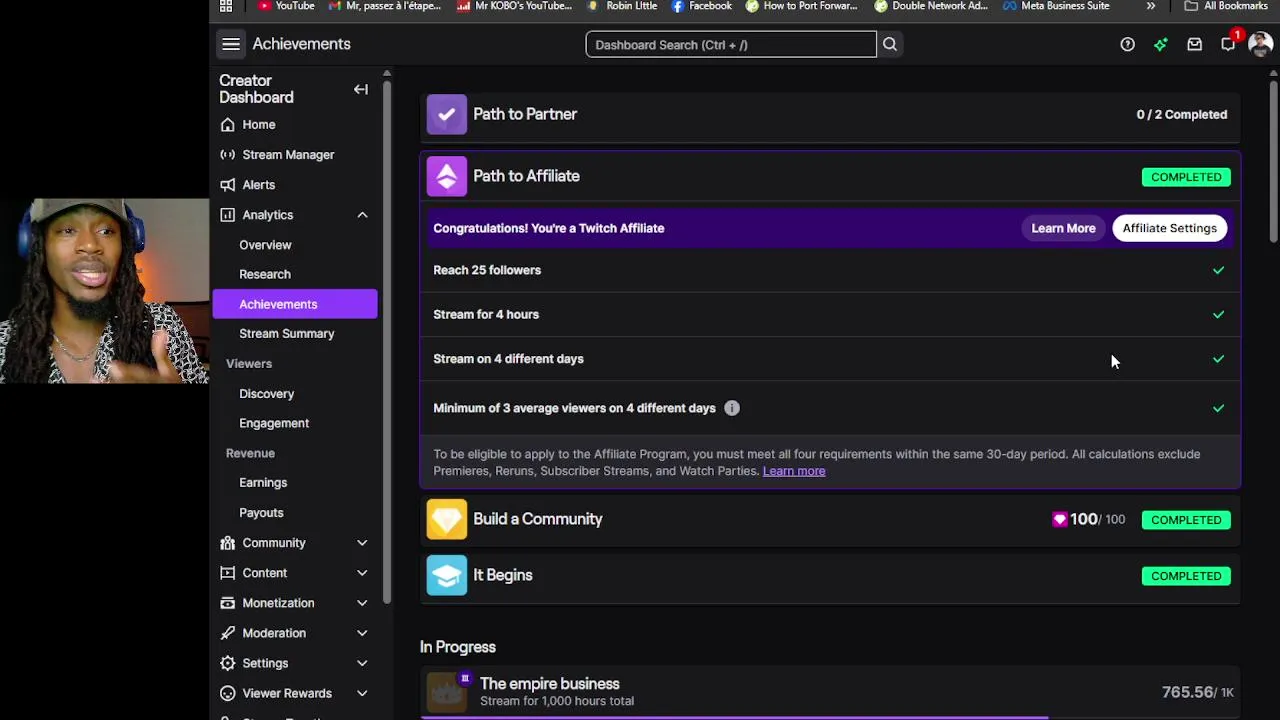Screen dimensions: 1280x720
Task: Open Payouts under Revenue
Action: pos(261,513)
